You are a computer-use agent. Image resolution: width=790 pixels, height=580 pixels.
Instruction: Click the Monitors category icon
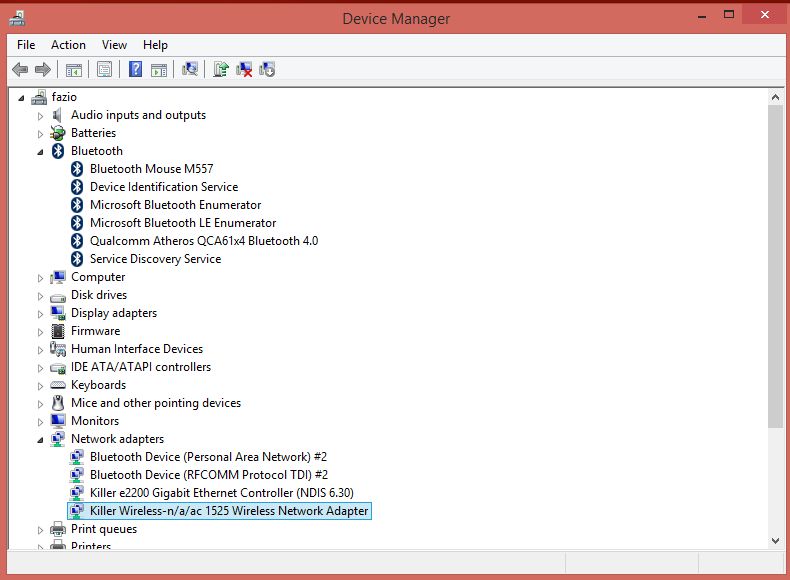58,421
